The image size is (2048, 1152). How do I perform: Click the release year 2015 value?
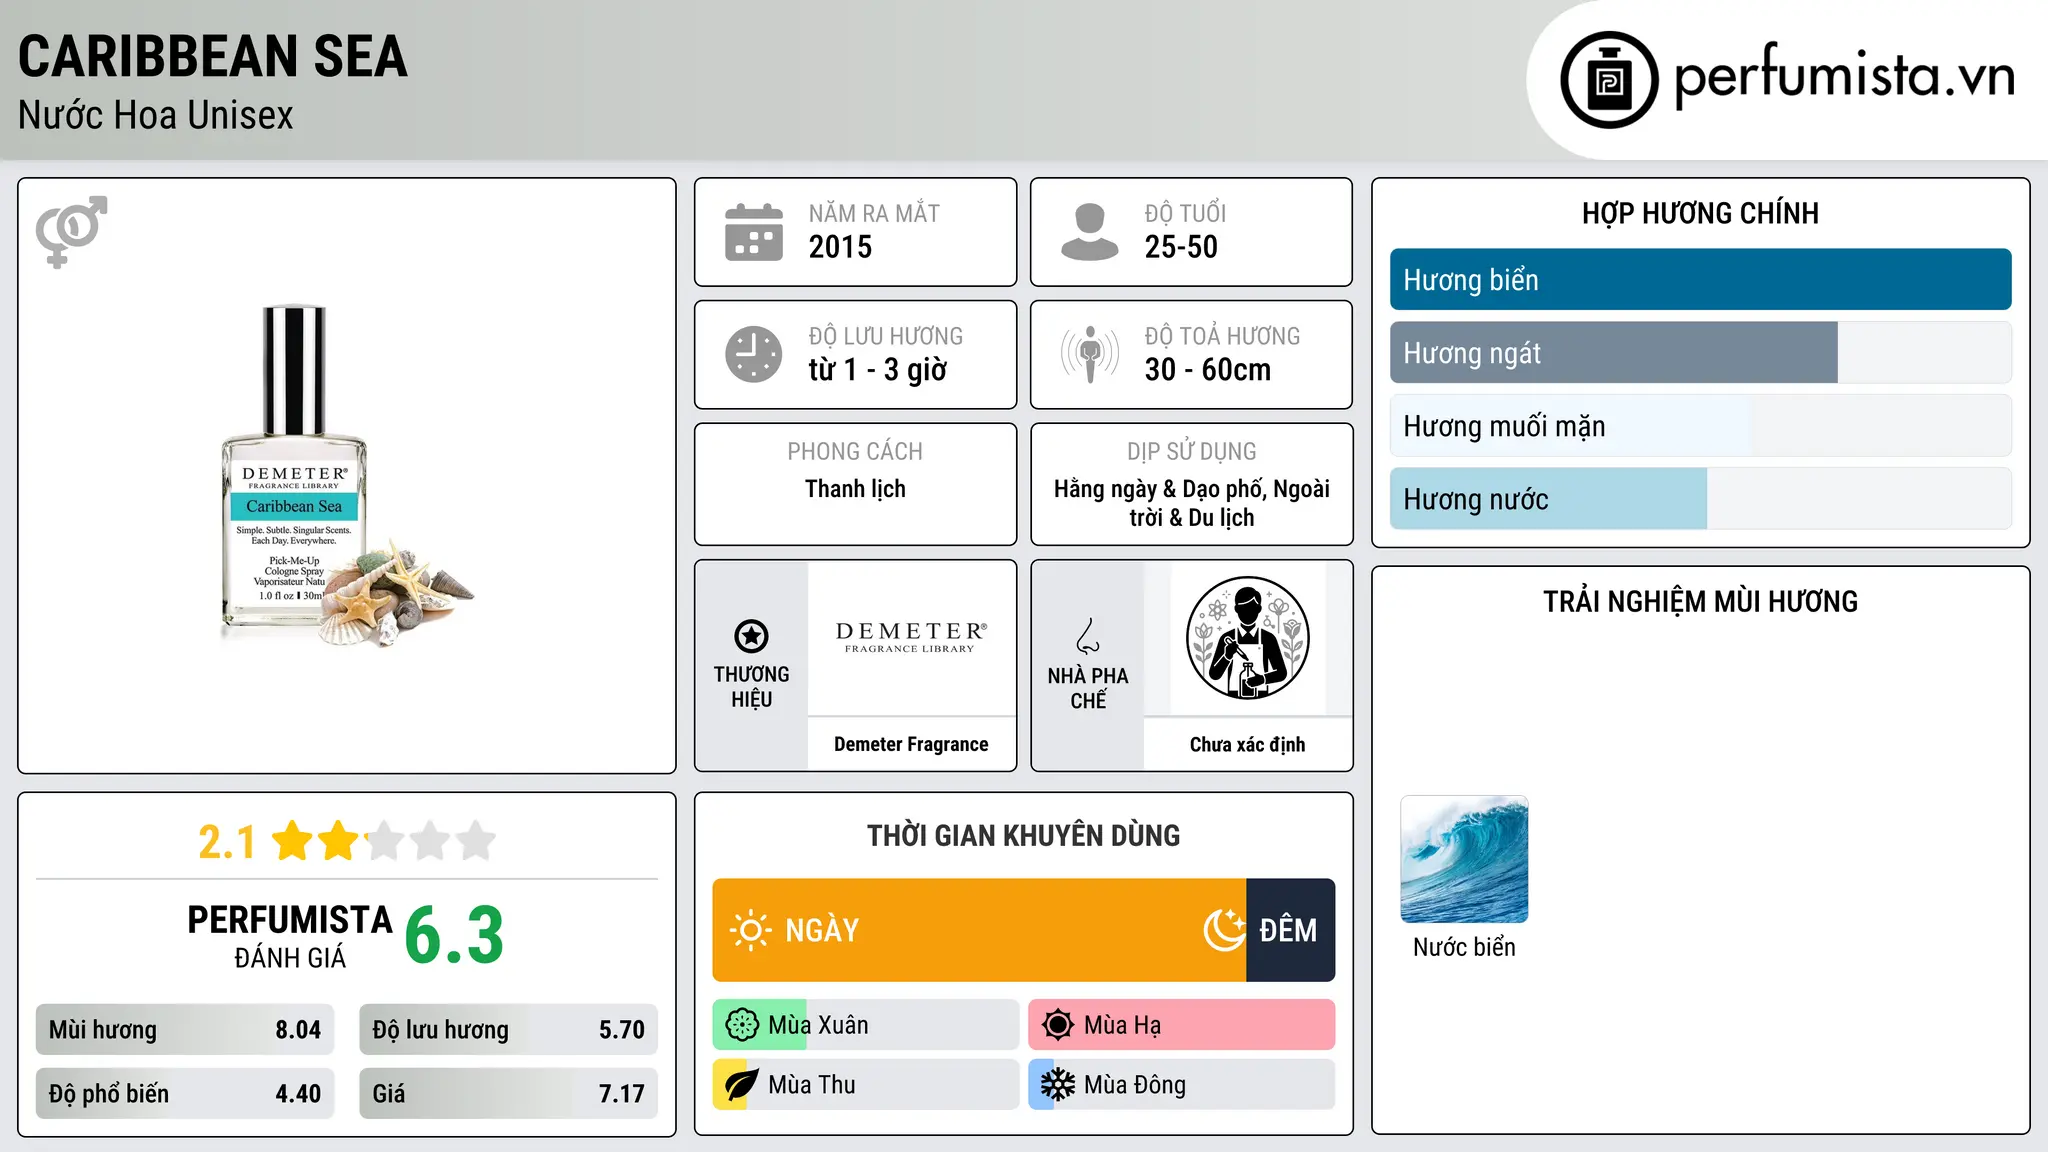840,247
